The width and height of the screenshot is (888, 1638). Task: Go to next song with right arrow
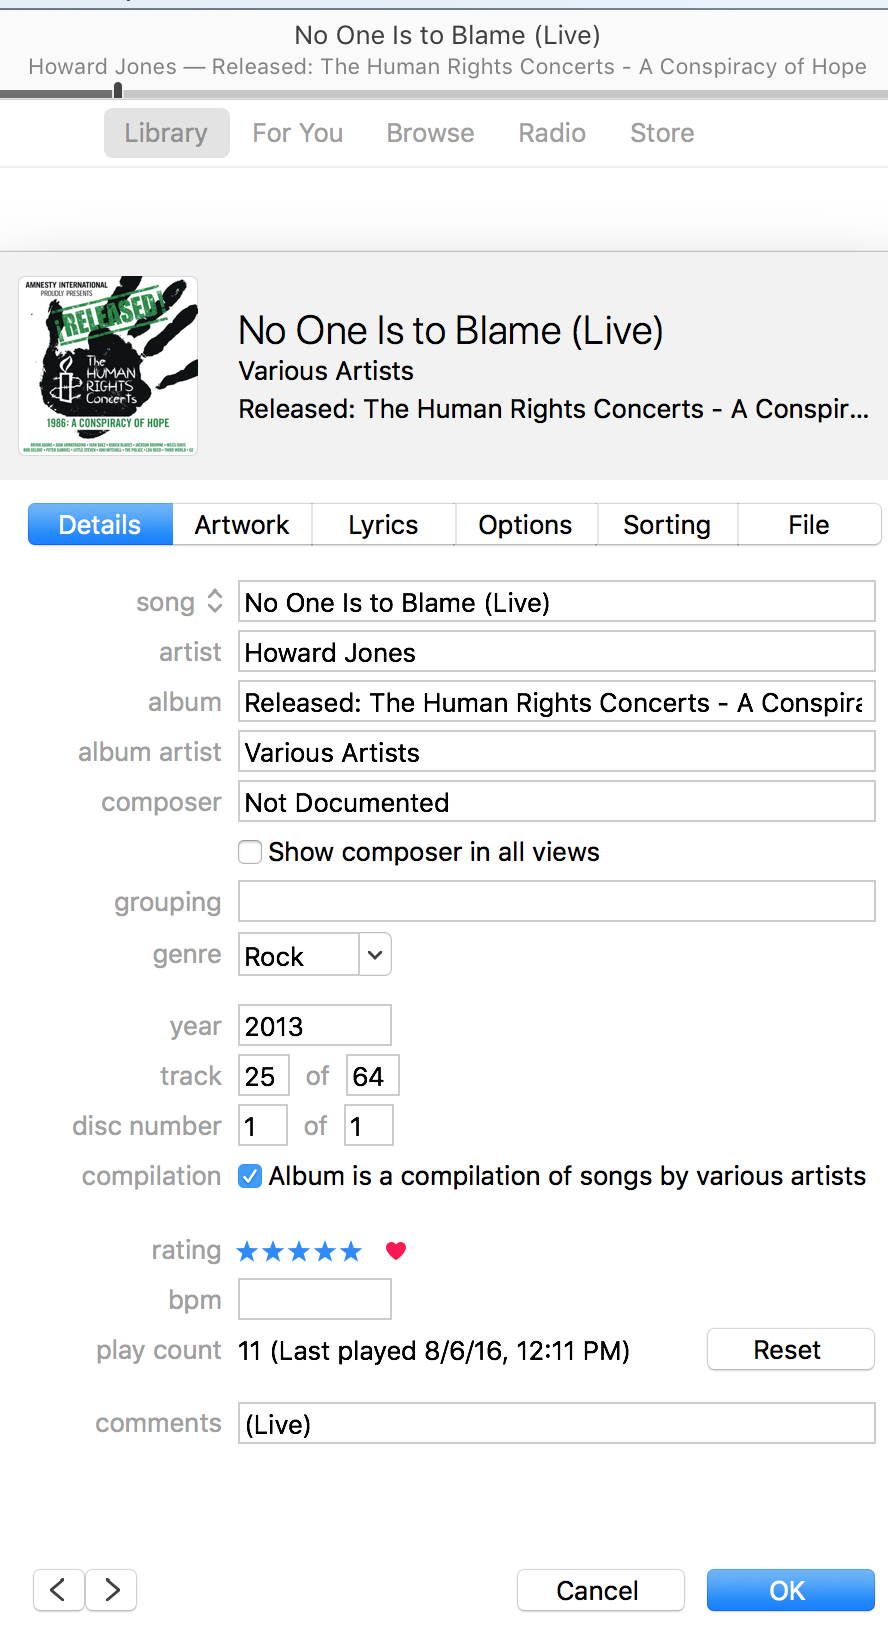[x=112, y=1590]
